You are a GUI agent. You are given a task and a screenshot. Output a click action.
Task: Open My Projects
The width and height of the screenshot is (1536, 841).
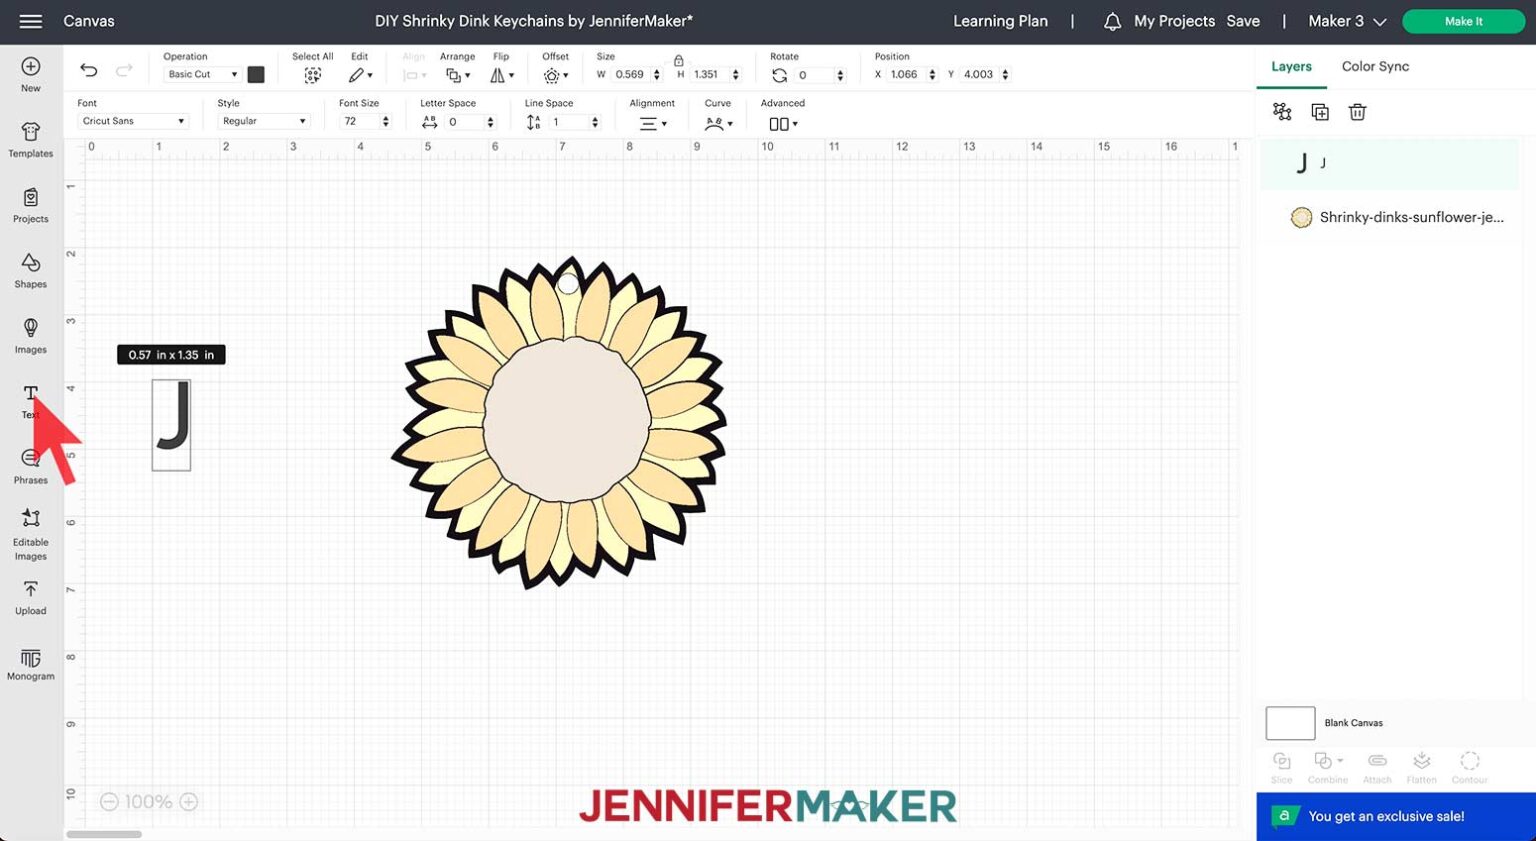(1174, 21)
